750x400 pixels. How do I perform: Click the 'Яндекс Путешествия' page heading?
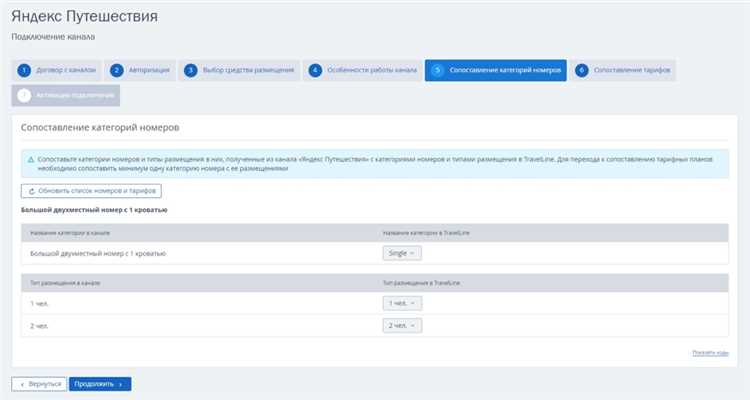pos(84,16)
